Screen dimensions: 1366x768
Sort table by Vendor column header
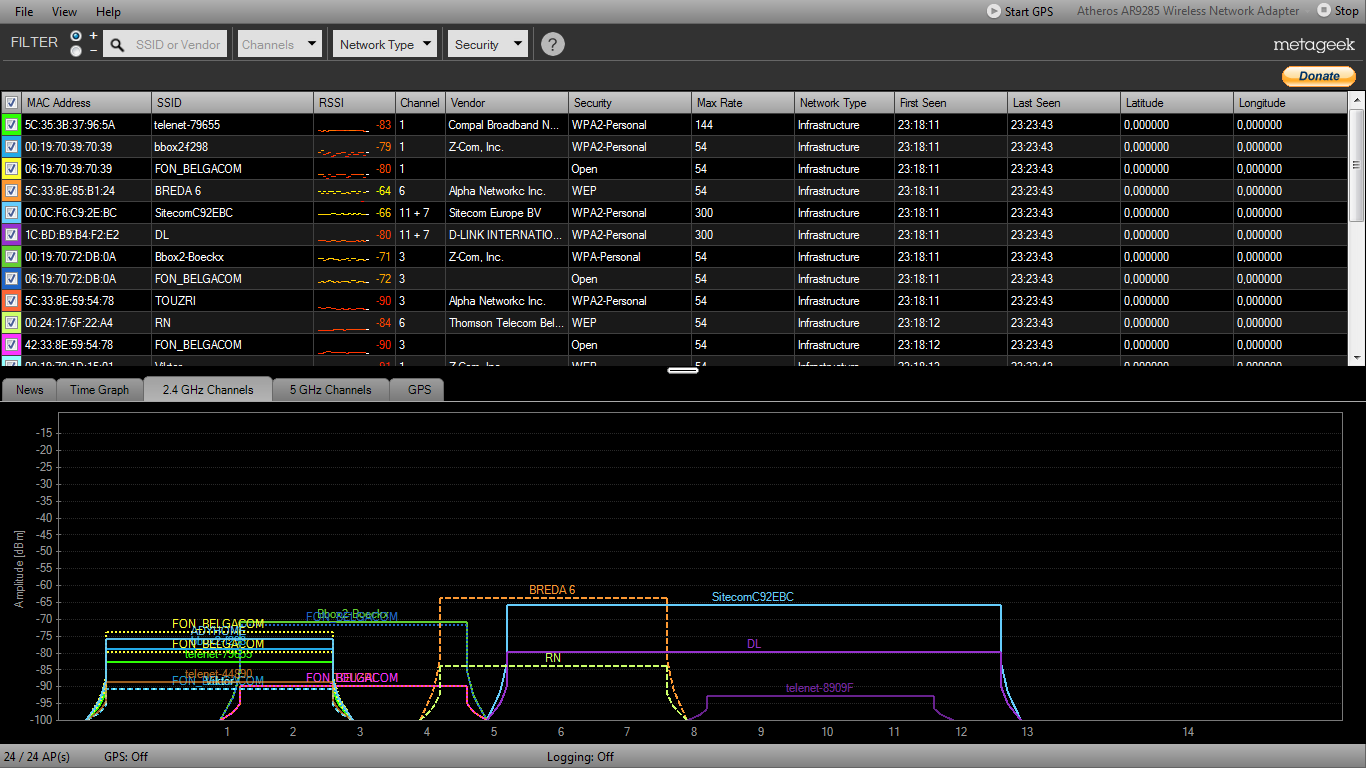pos(507,103)
